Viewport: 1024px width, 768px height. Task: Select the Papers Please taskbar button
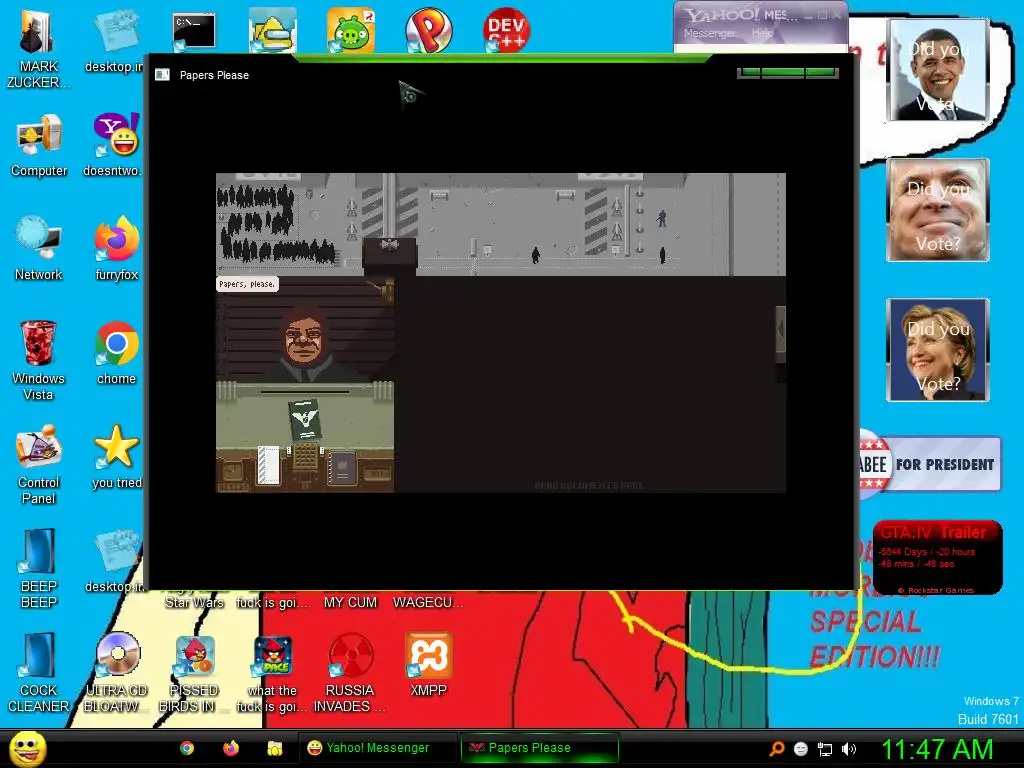click(539, 748)
